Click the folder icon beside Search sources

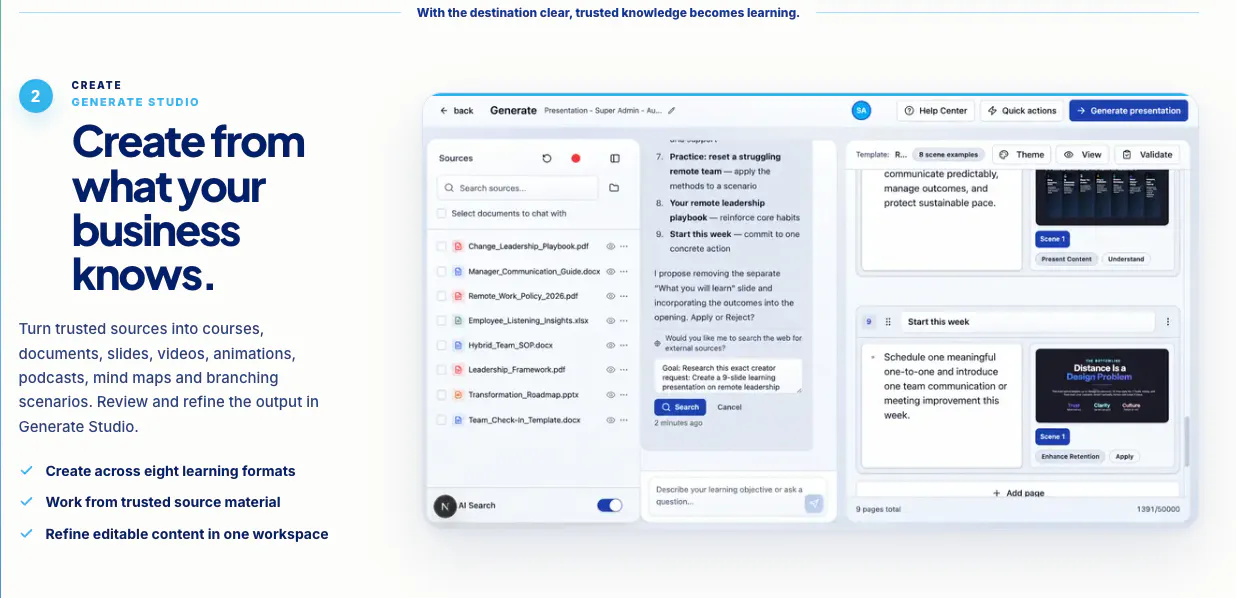[x=614, y=188]
